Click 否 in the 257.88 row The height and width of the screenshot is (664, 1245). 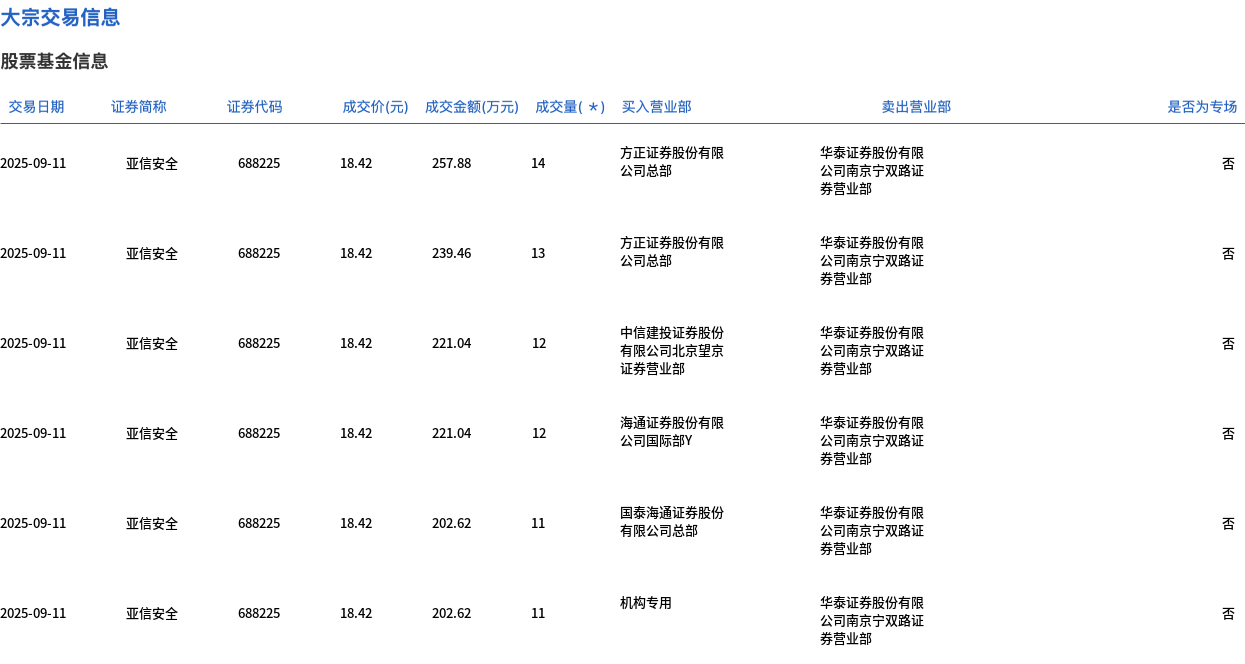tap(1228, 163)
